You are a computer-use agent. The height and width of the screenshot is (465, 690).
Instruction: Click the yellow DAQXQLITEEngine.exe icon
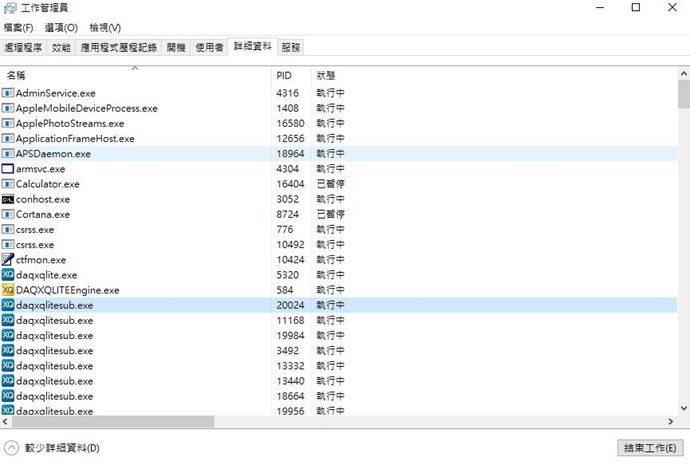tap(8, 290)
